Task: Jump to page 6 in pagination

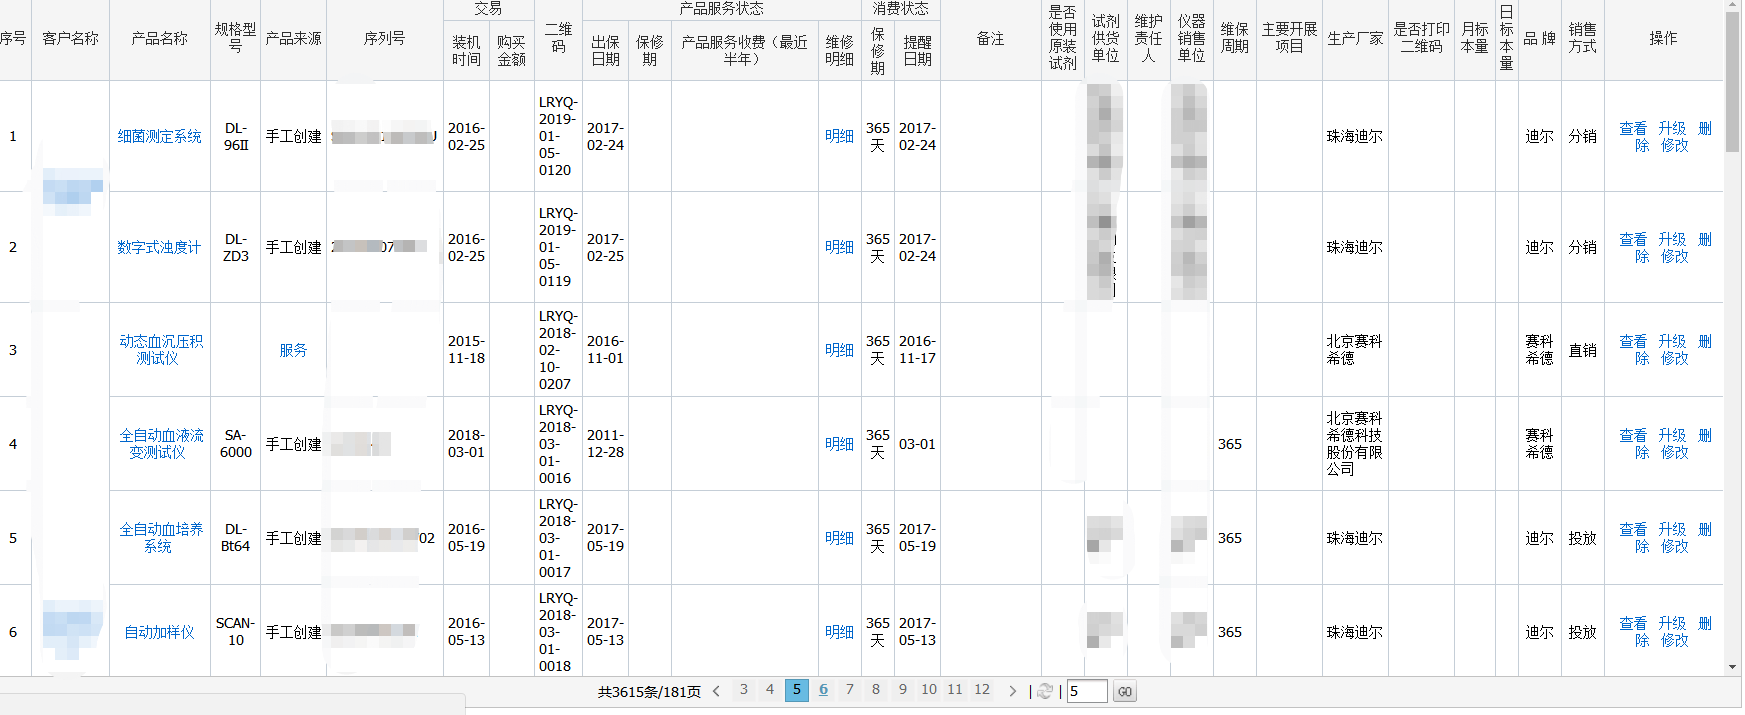Action: (823, 689)
